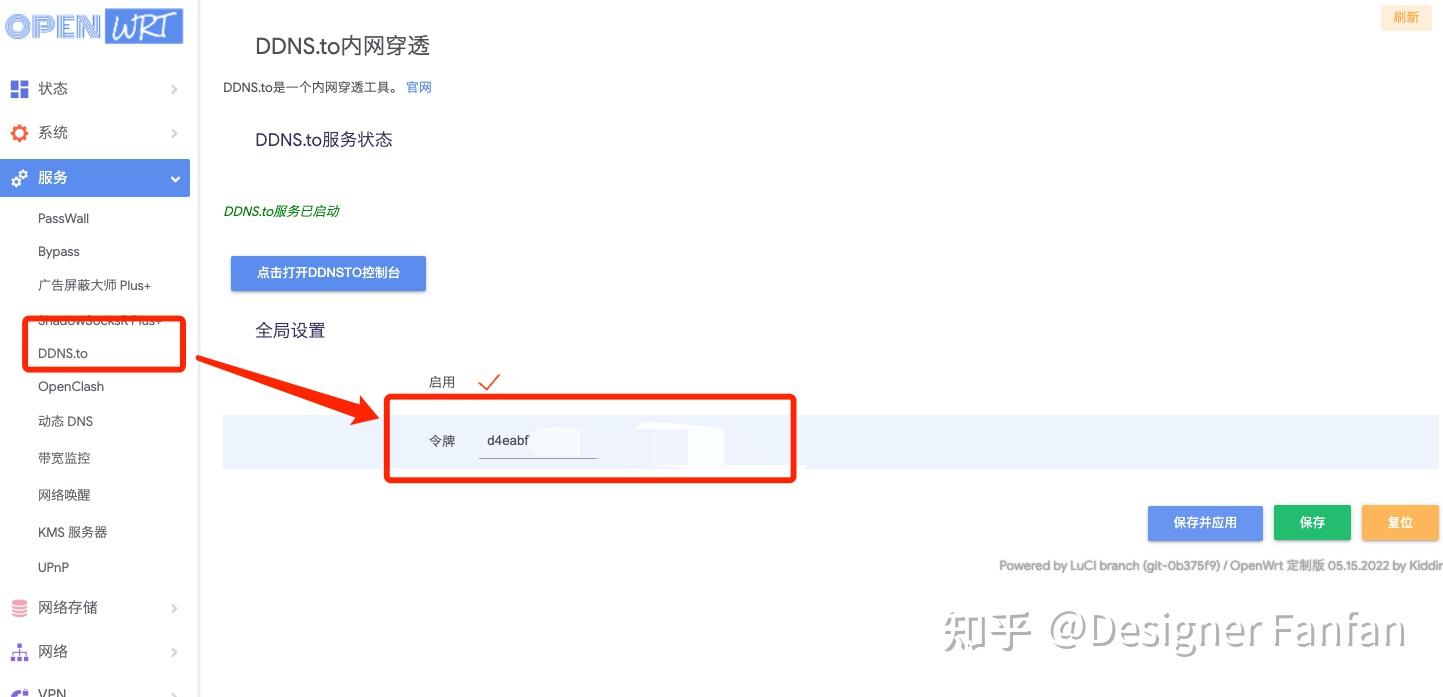Click the 令牌 token input field
This screenshot has width=1443, height=697.
[538, 441]
